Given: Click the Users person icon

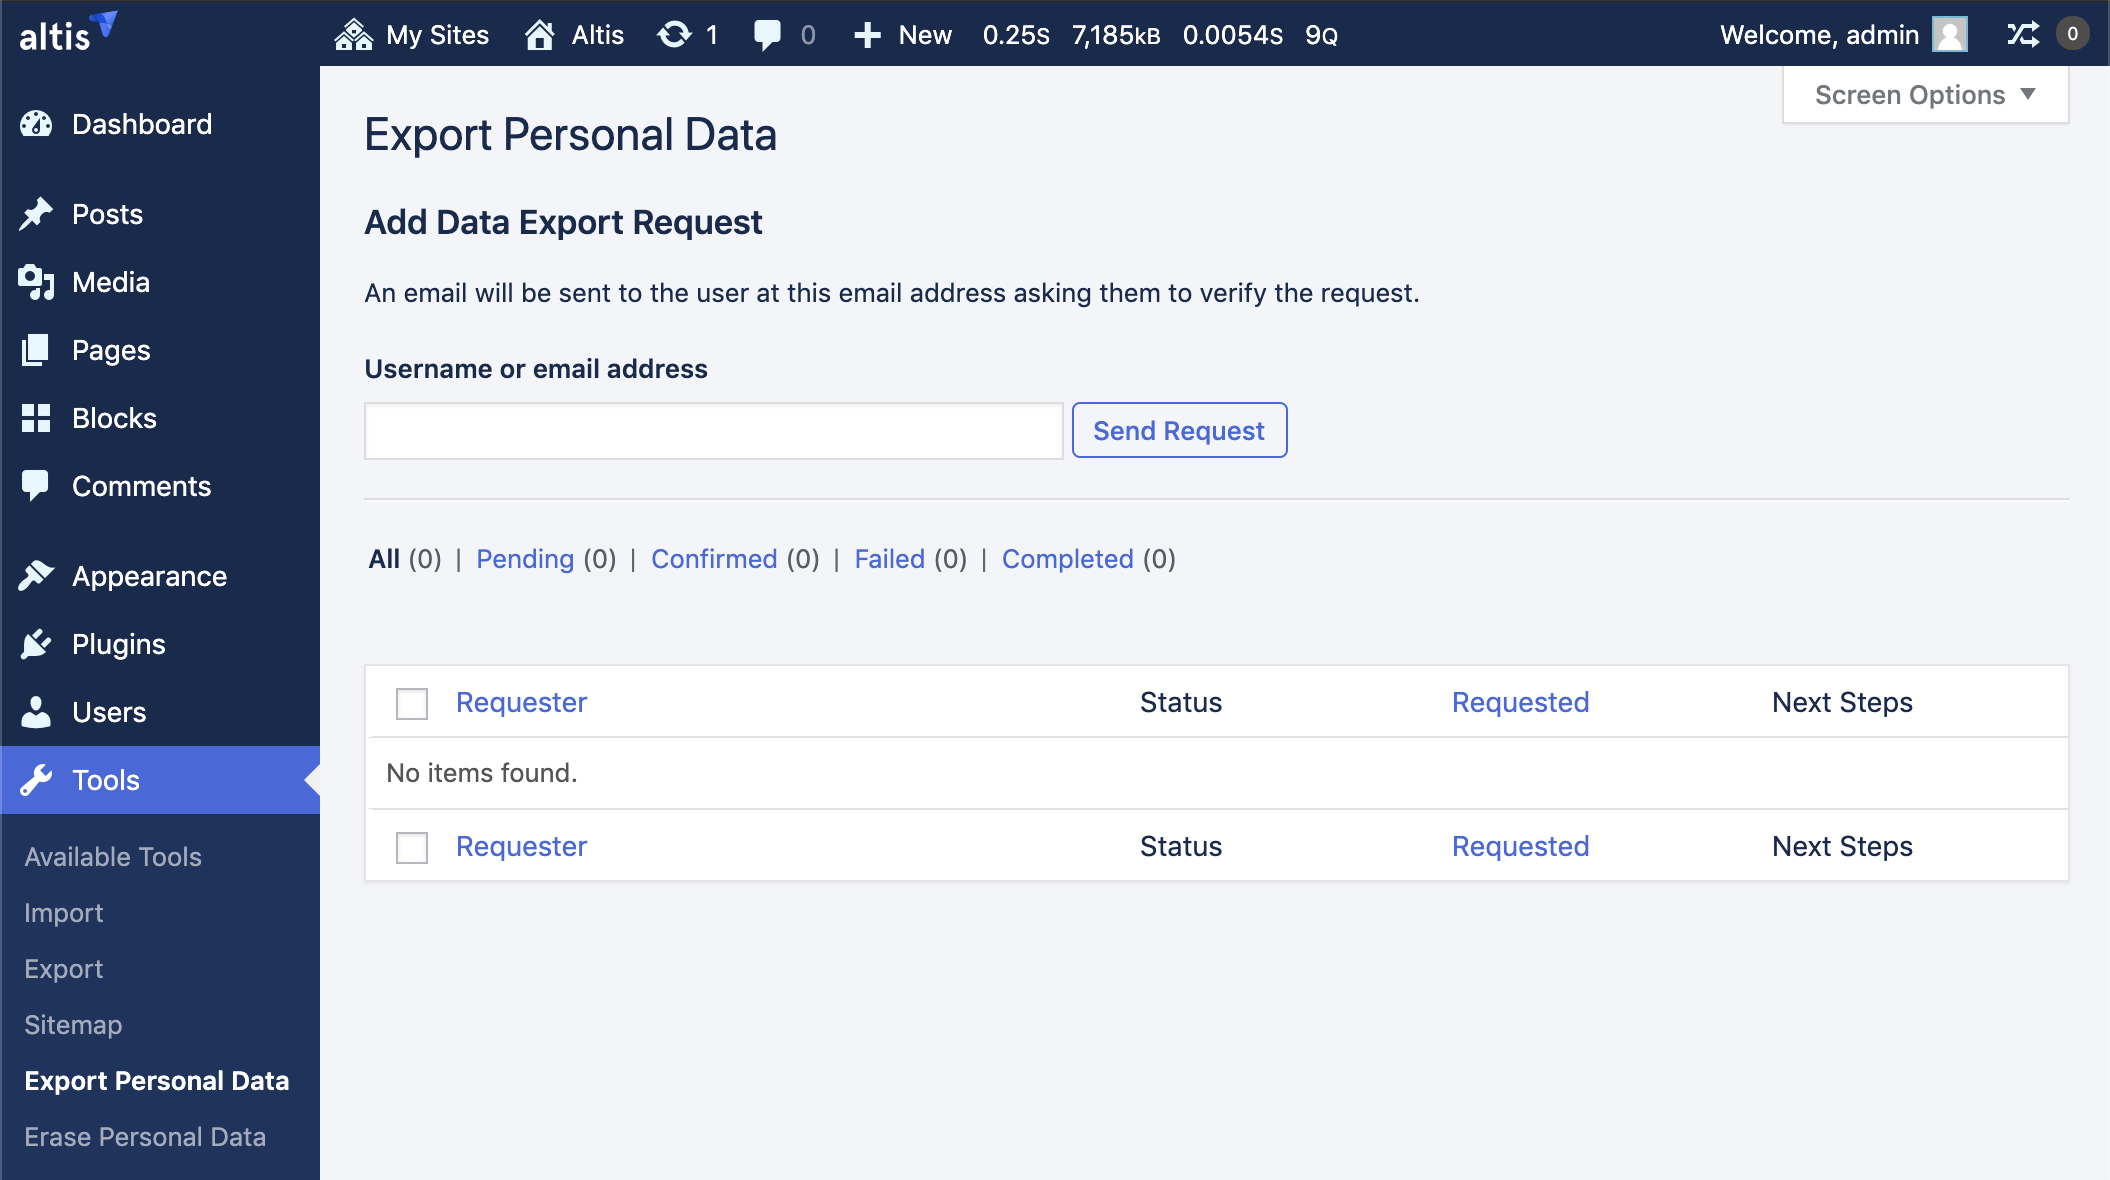Looking at the screenshot, I should [x=36, y=712].
